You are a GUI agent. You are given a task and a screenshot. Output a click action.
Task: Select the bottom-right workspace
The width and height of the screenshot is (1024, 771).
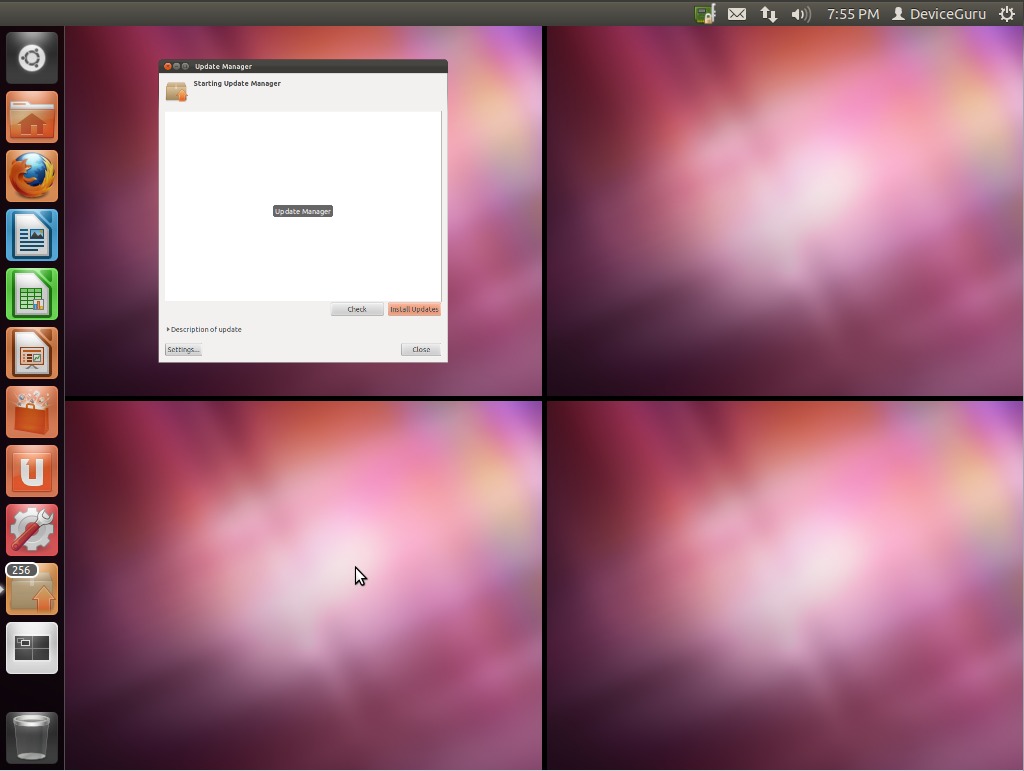784,586
